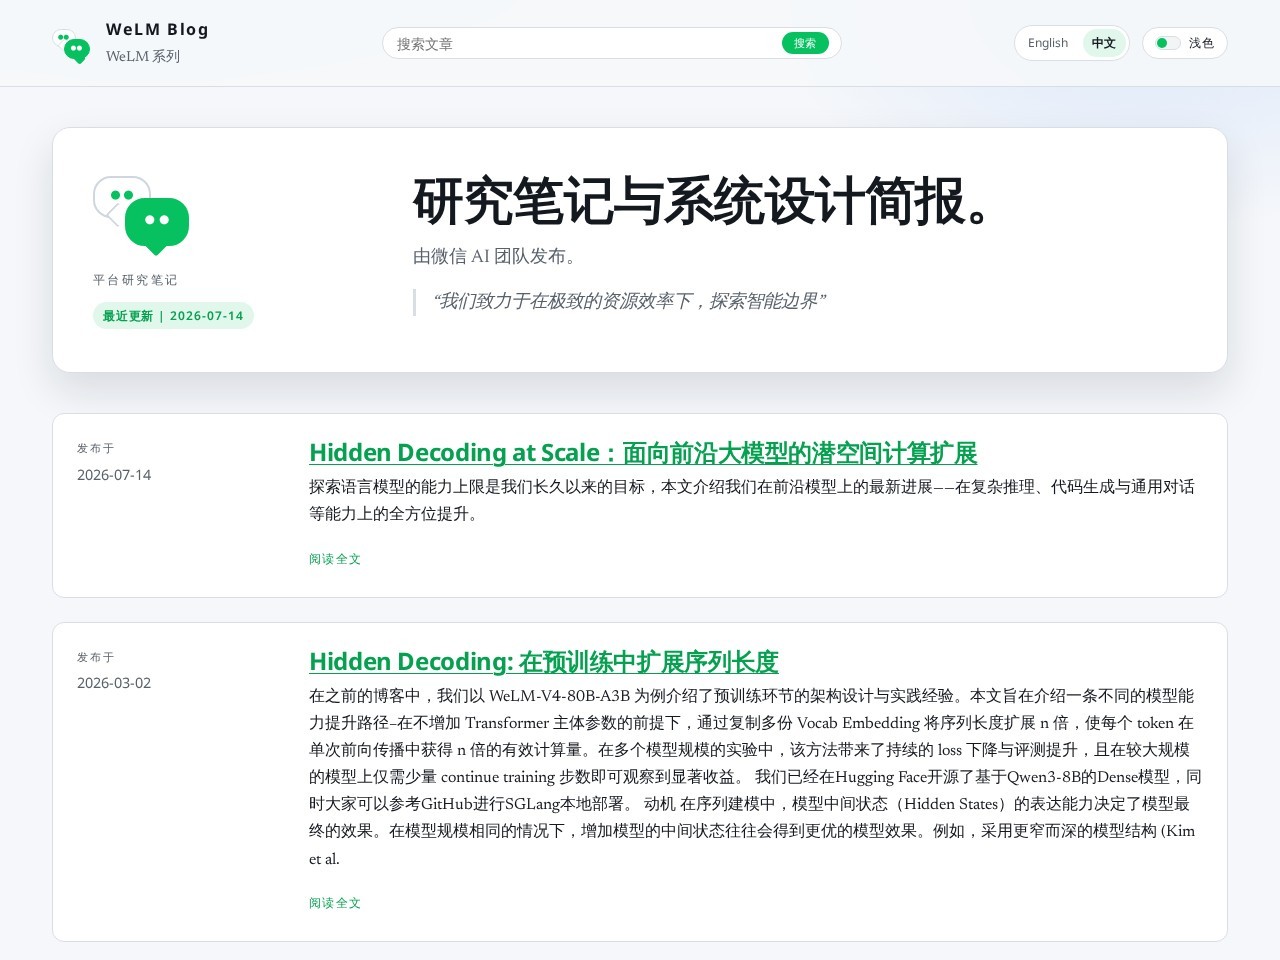The image size is (1280, 960).
Task: Click the second post's summary paragraph
Action: (x=755, y=777)
